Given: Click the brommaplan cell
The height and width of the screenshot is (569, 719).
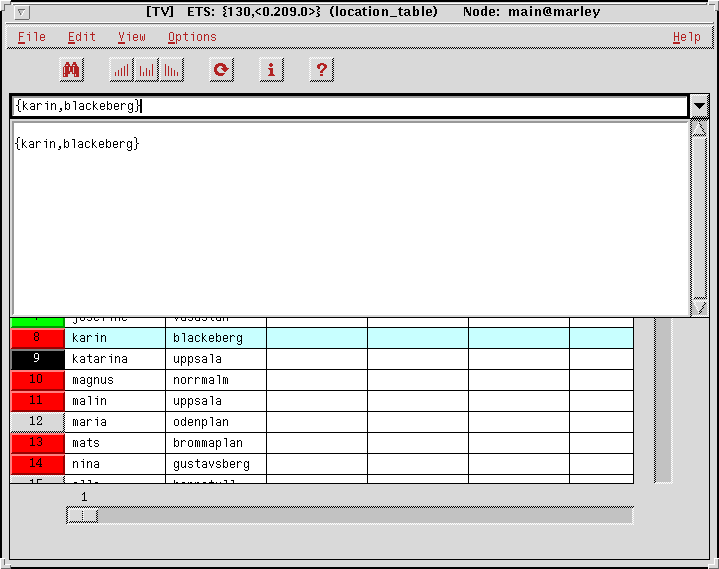Looking at the screenshot, I should pyautogui.click(x=216, y=443).
